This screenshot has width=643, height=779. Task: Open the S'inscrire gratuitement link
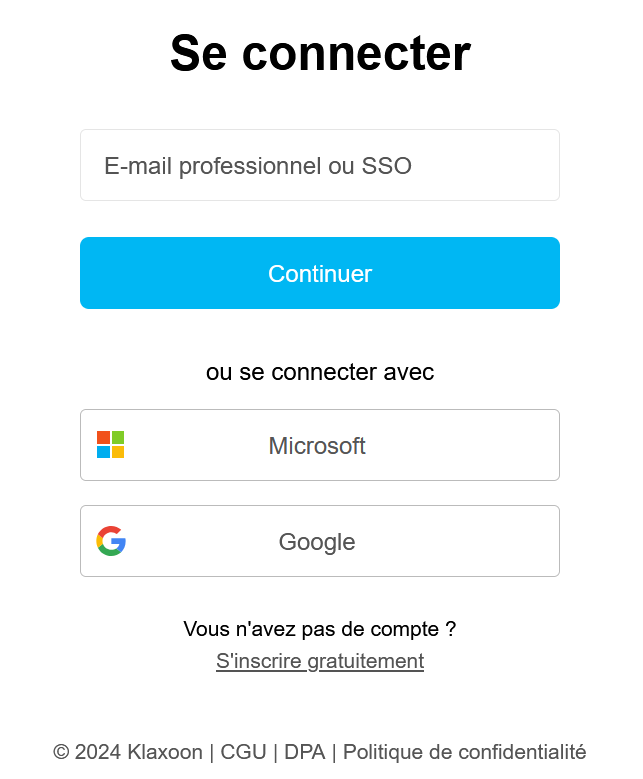point(320,661)
